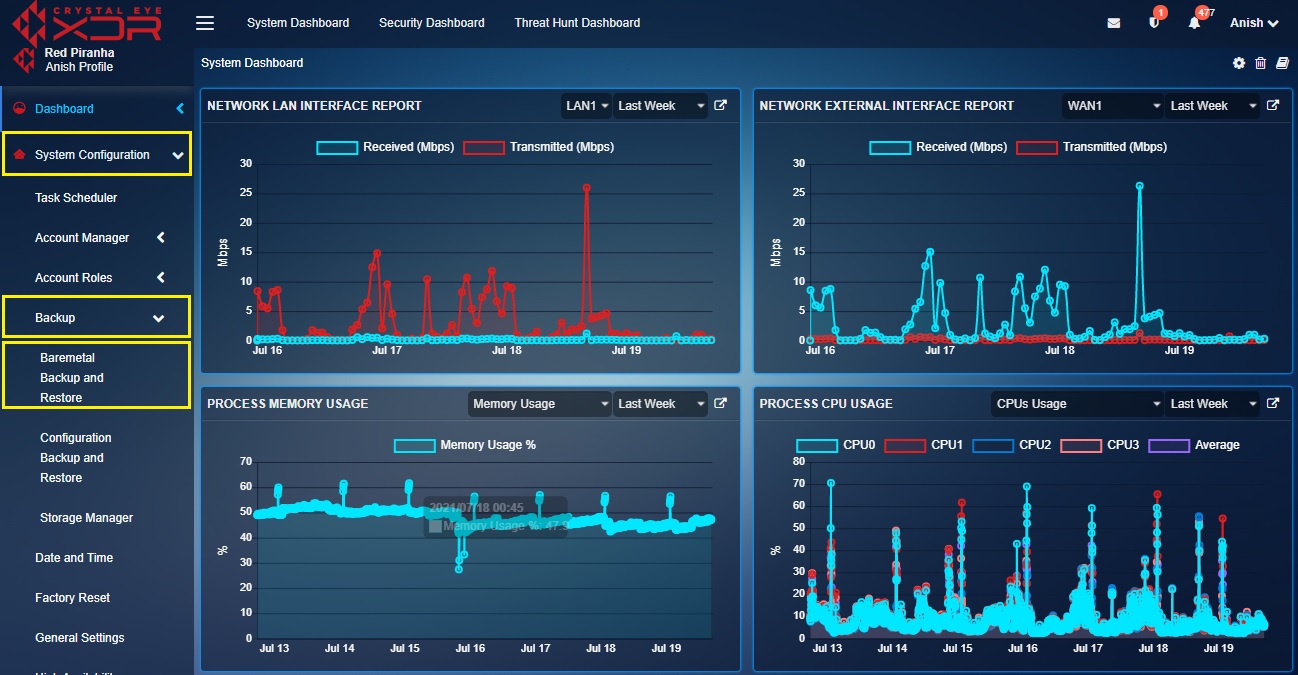
Task: Click the Backup menu label
Action: [55, 318]
